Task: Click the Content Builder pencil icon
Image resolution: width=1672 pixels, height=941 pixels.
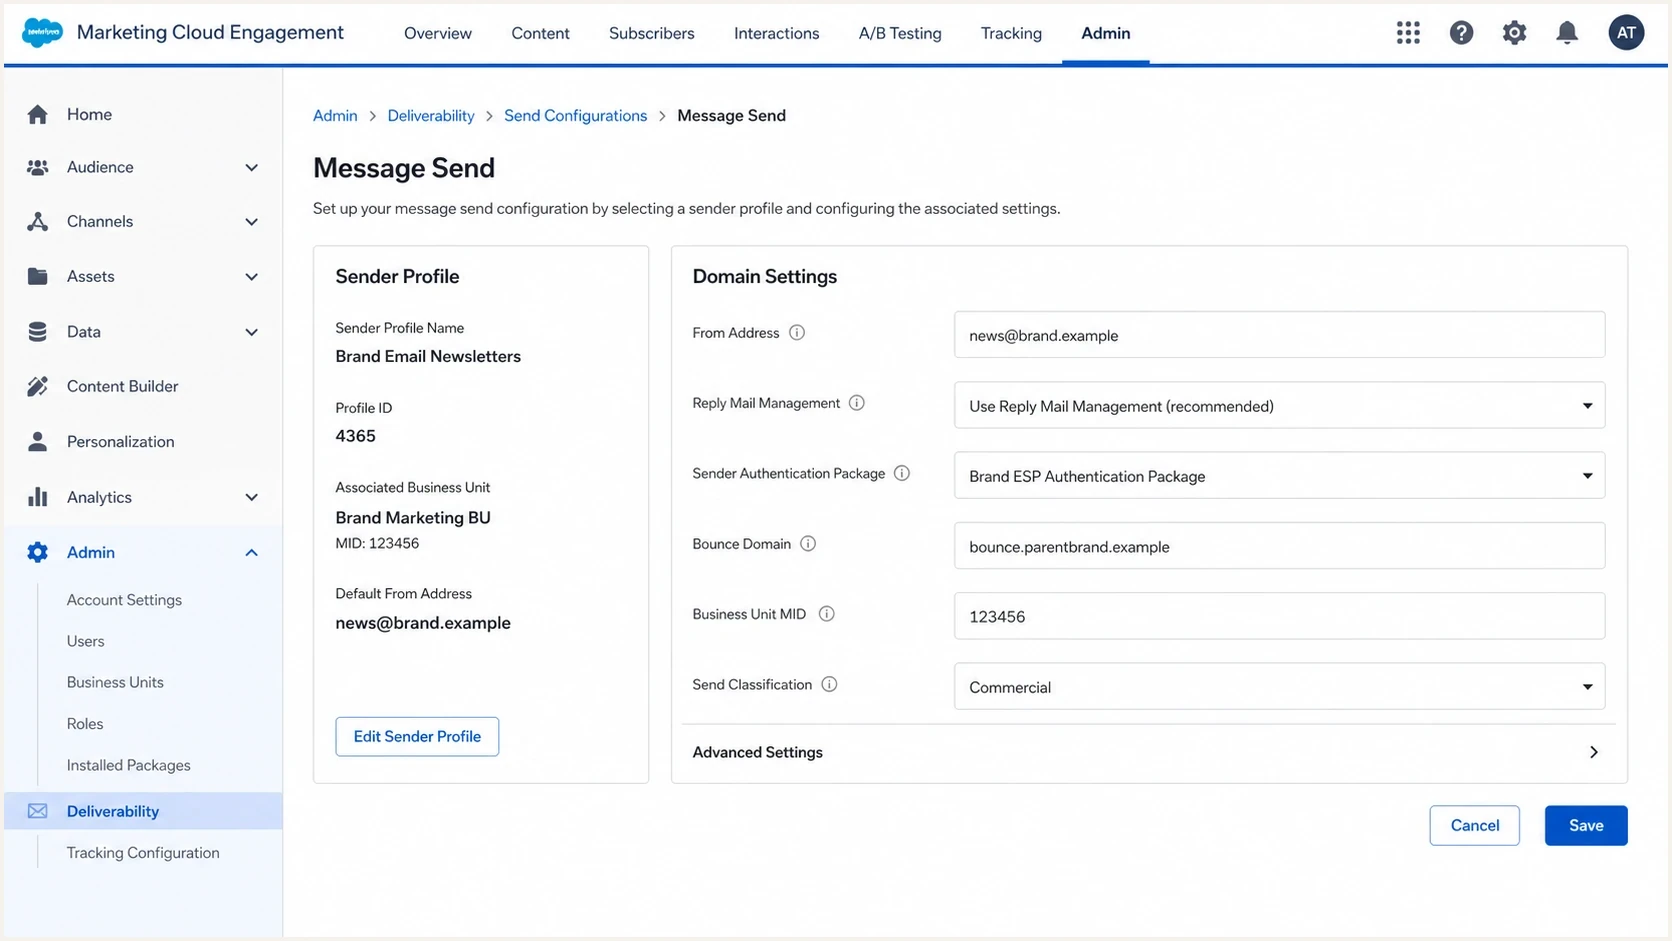Action: coord(38,386)
